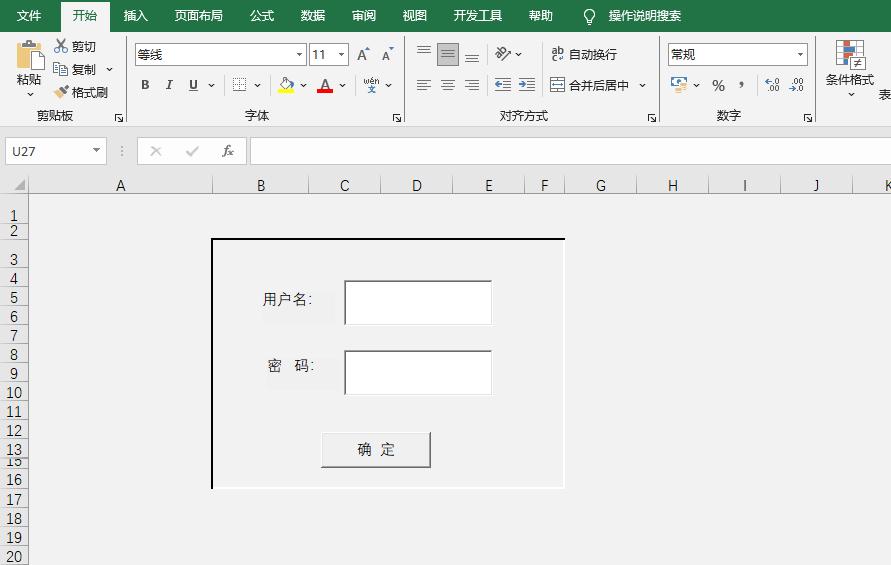This screenshot has width=891, height=565.
Task: Select row 5 header
Action: point(14,297)
